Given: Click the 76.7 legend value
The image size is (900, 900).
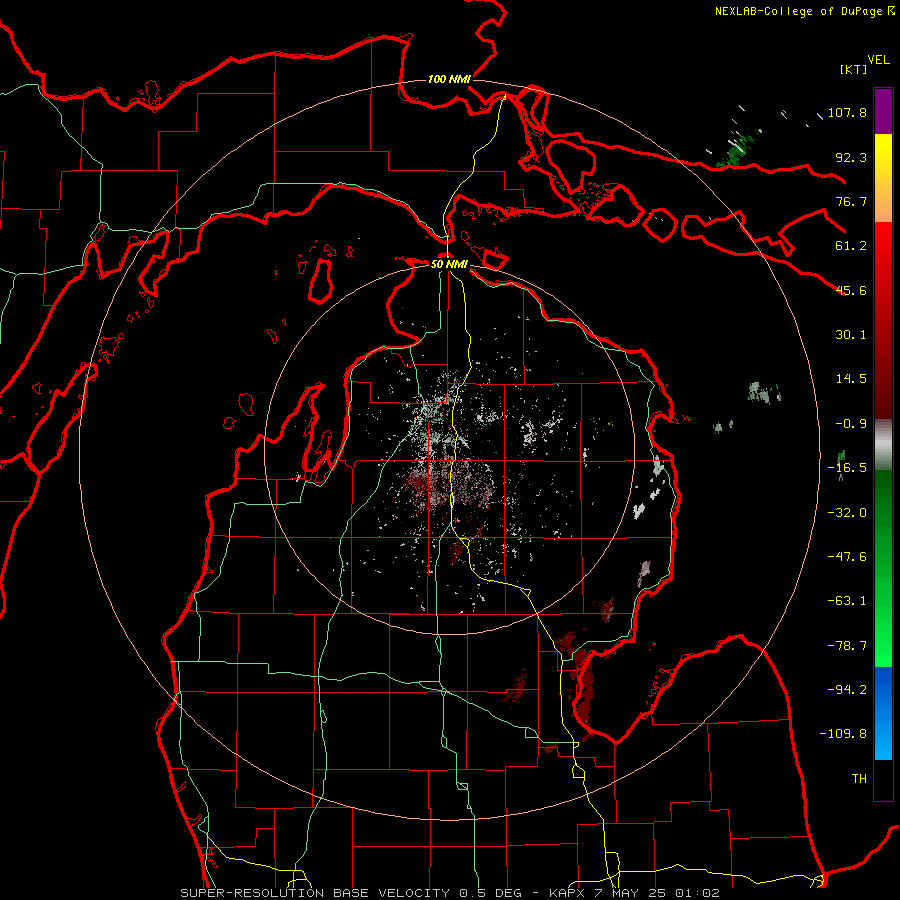Looking at the screenshot, I should click(x=851, y=201).
